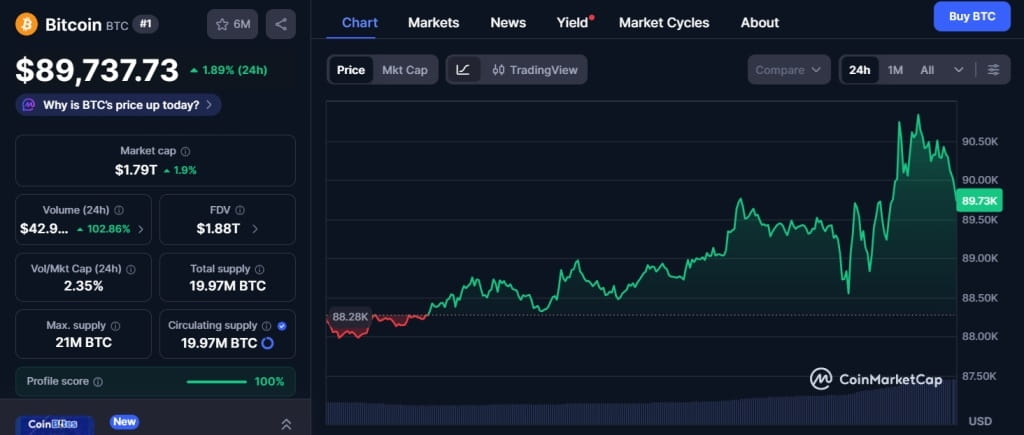Click the USD currency label on chart
1024x435 pixels.
pos(979,421)
